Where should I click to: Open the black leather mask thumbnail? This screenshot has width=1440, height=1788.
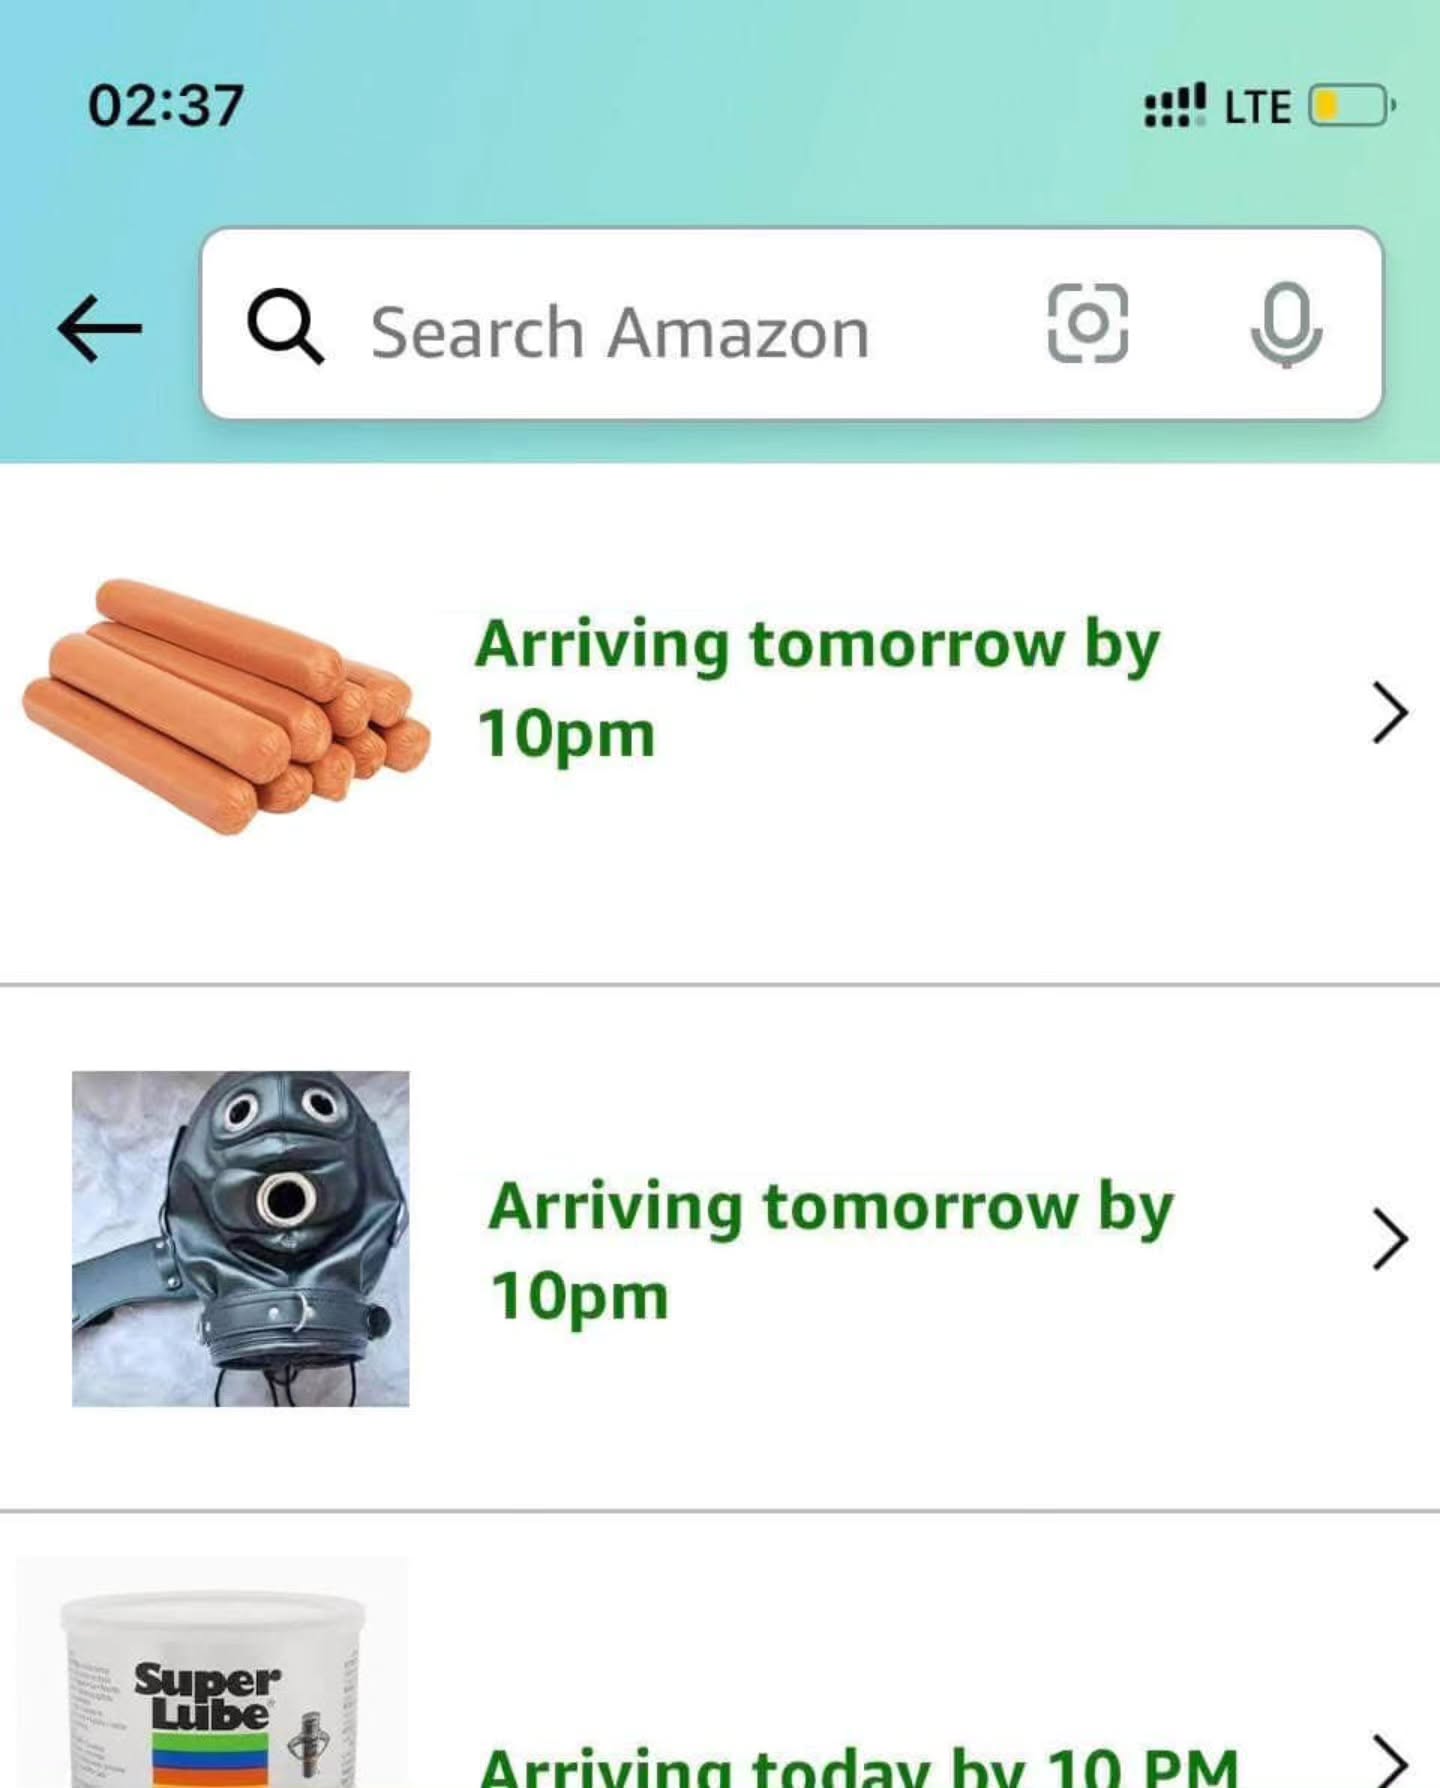[240, 1238]
